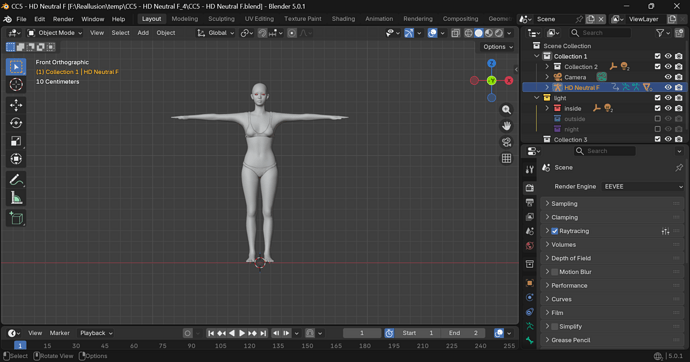Open the Physics properties tab
690x362 pixels.
click(x=529, y=297)
